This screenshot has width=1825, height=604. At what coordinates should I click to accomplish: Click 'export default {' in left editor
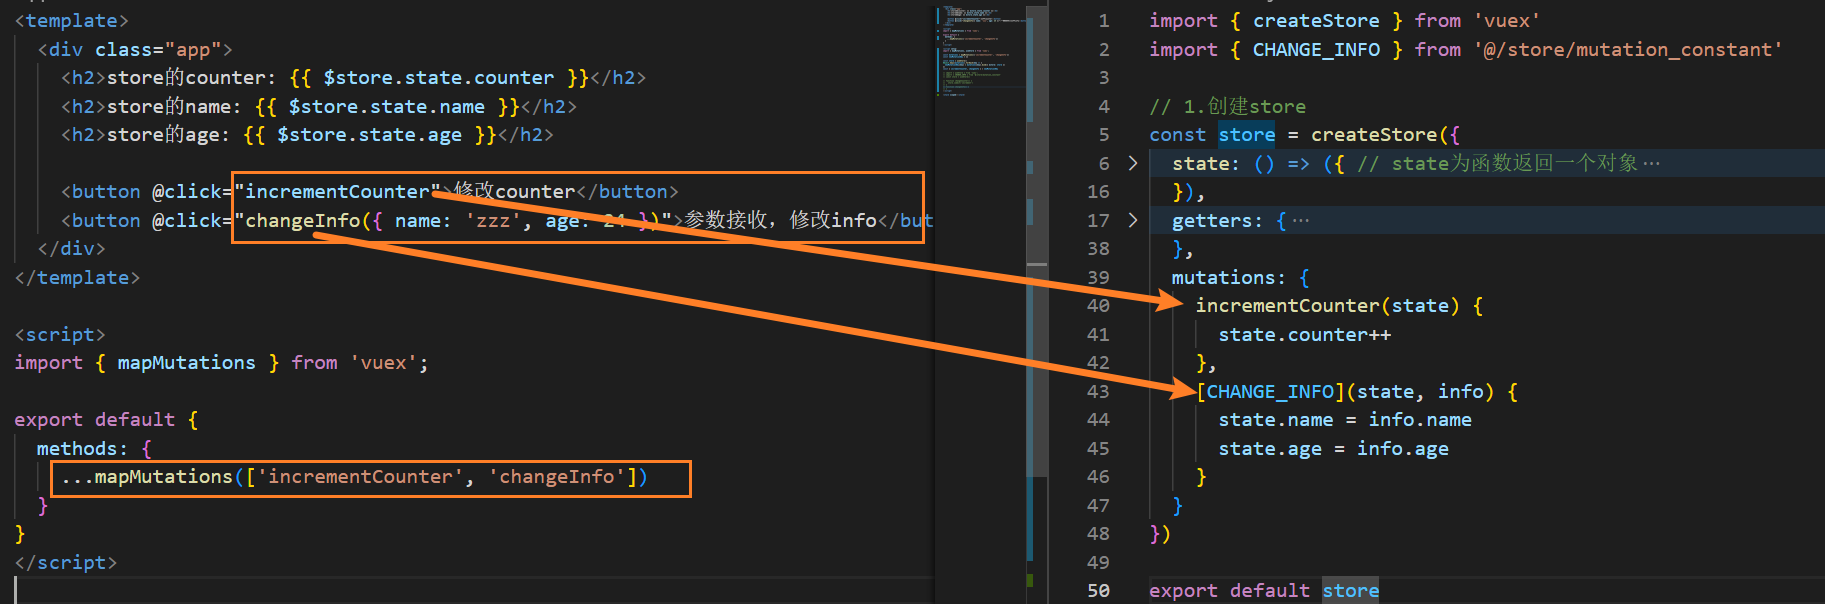click(106, 420)
